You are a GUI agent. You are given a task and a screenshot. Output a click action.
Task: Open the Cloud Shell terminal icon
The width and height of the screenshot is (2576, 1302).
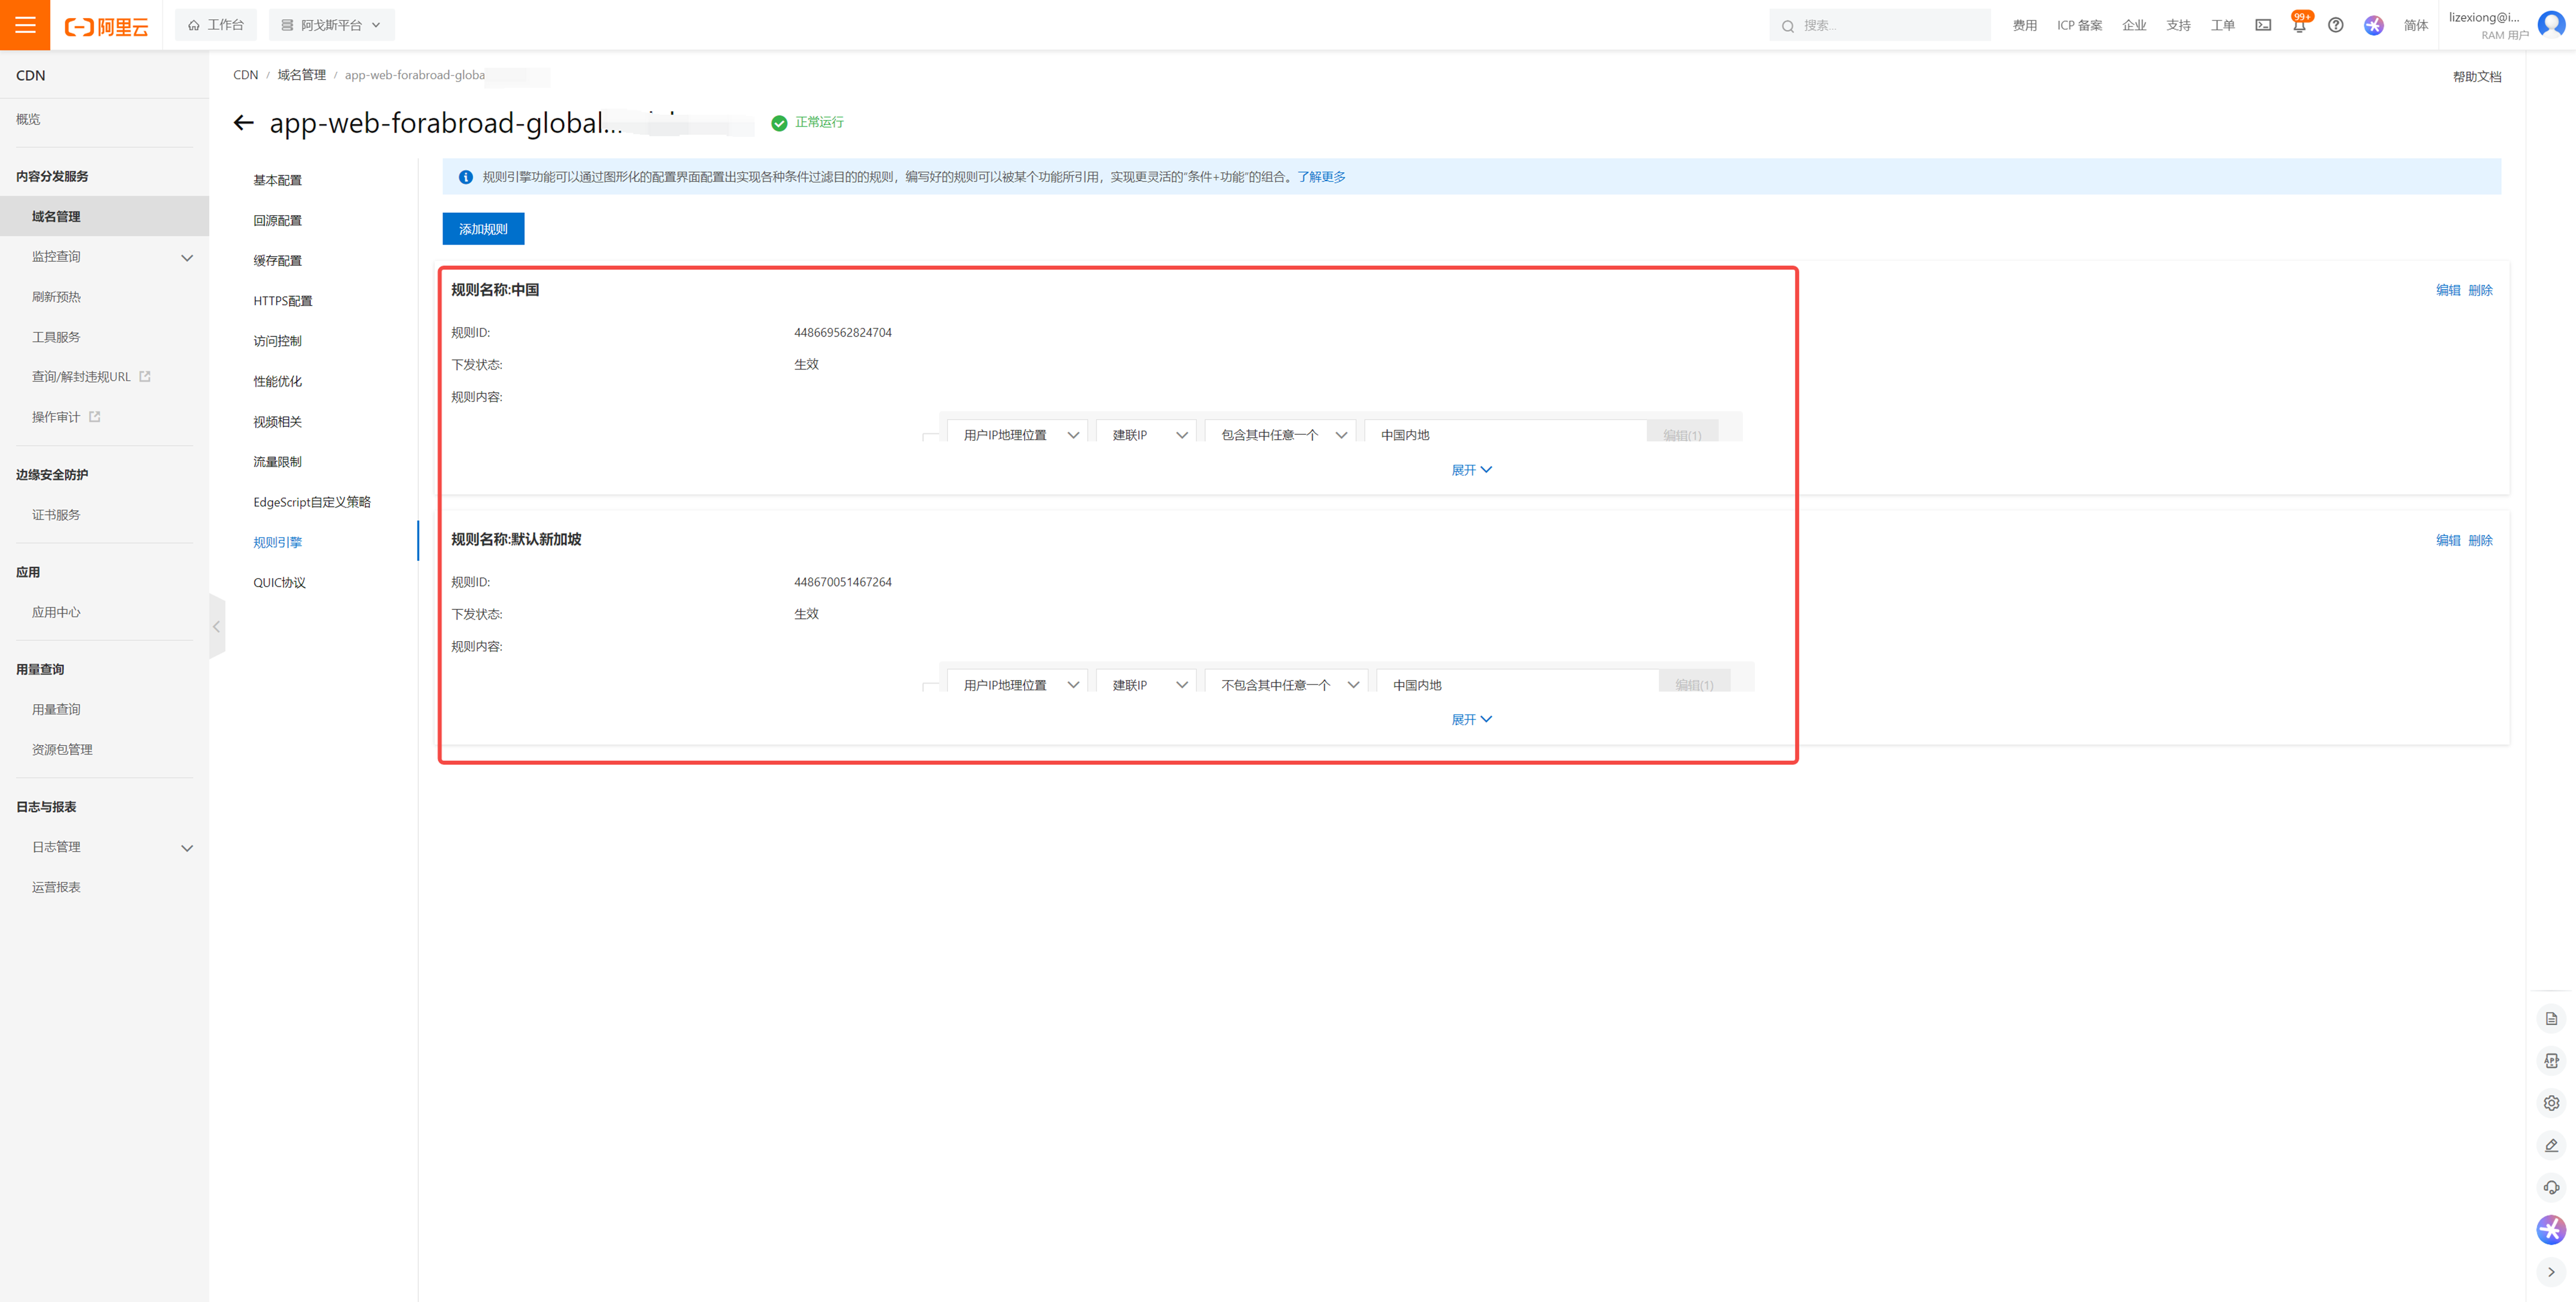coord(2263,25)
